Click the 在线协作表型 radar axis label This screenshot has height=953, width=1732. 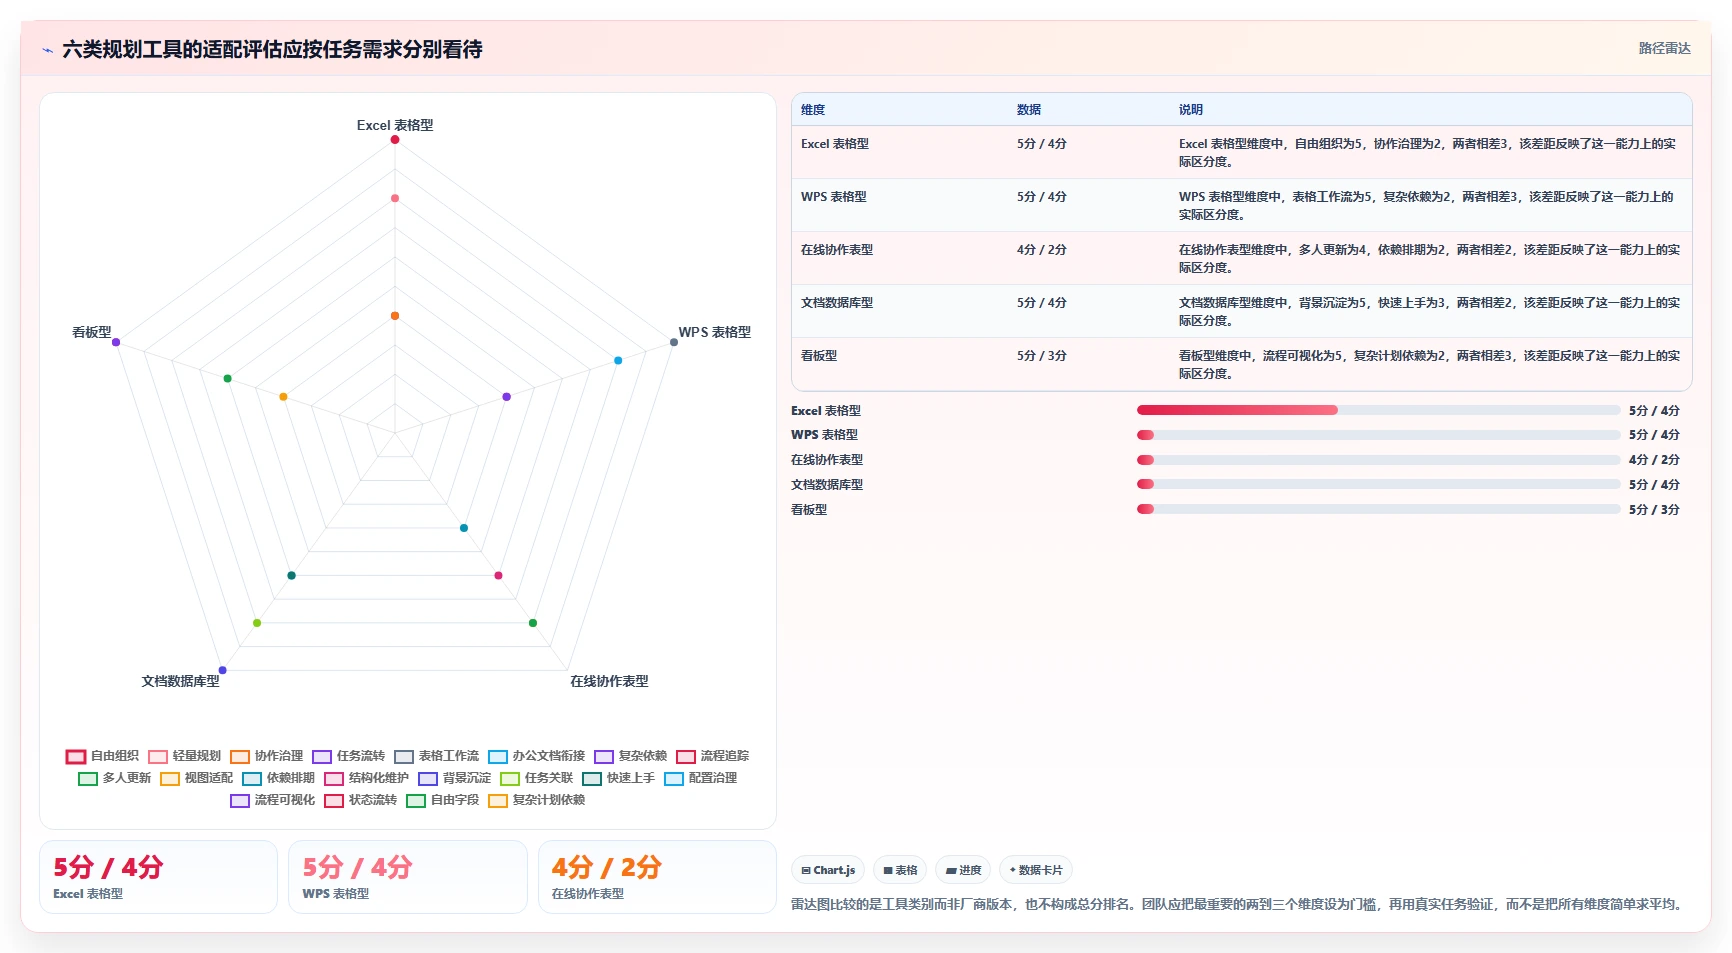pos(609,681)
